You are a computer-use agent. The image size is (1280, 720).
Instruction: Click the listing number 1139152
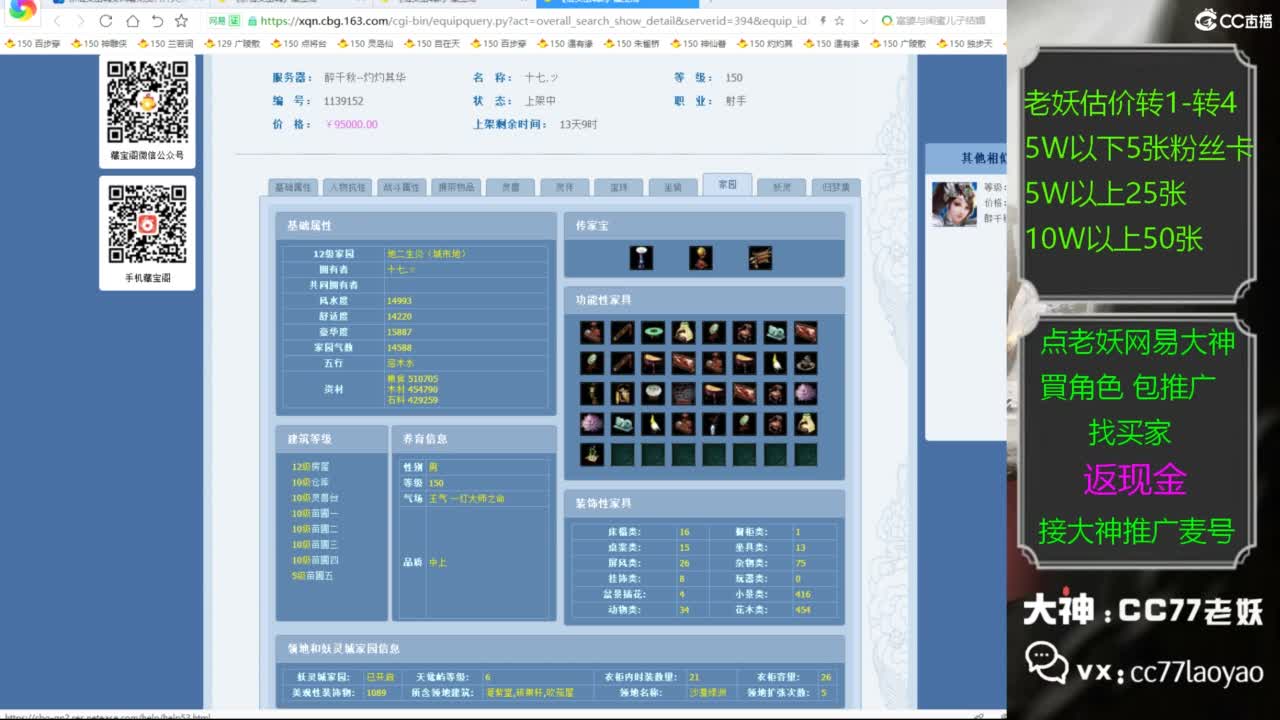pyautogui.click(x=343, y=101)
